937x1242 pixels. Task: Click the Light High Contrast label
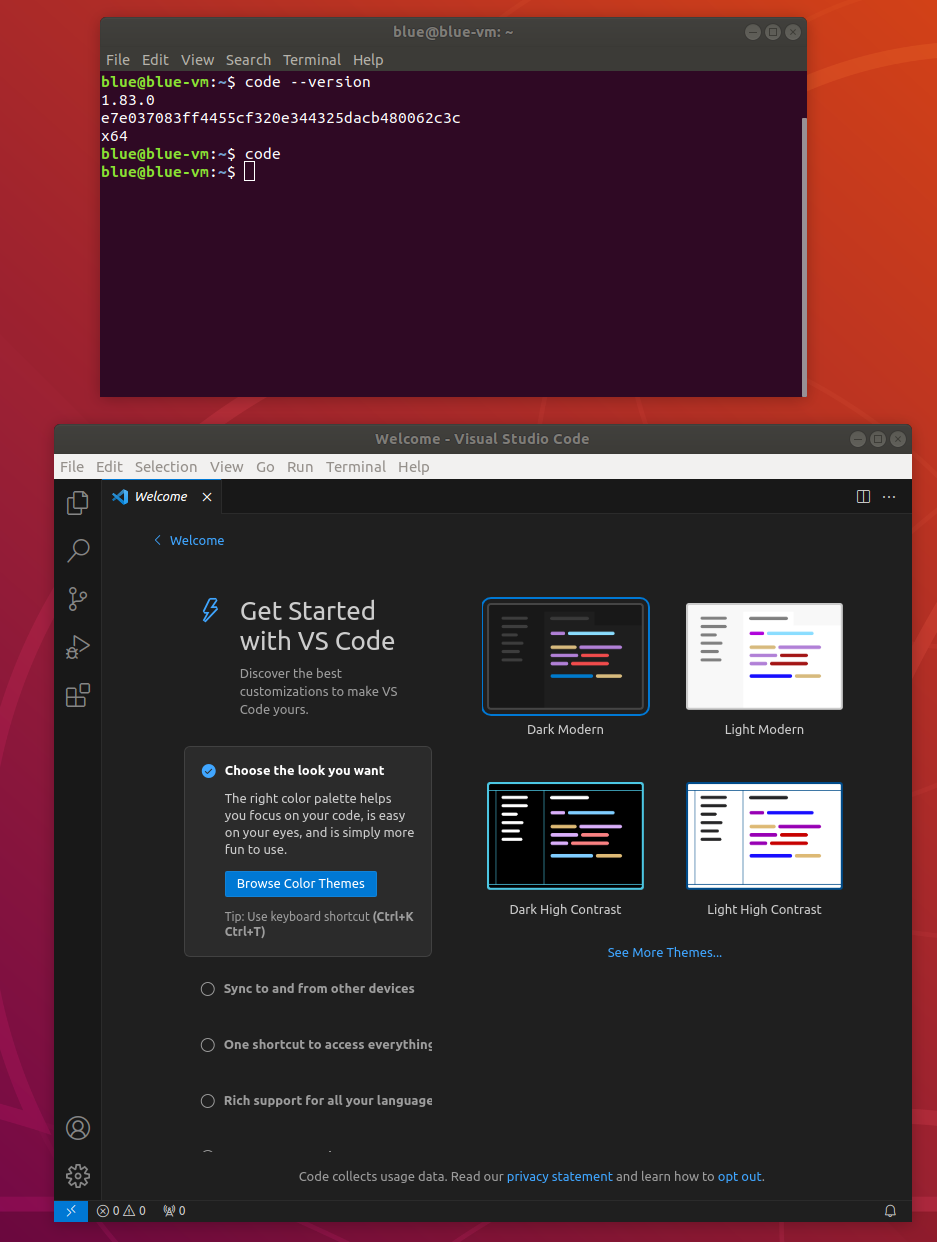point(764,910)
